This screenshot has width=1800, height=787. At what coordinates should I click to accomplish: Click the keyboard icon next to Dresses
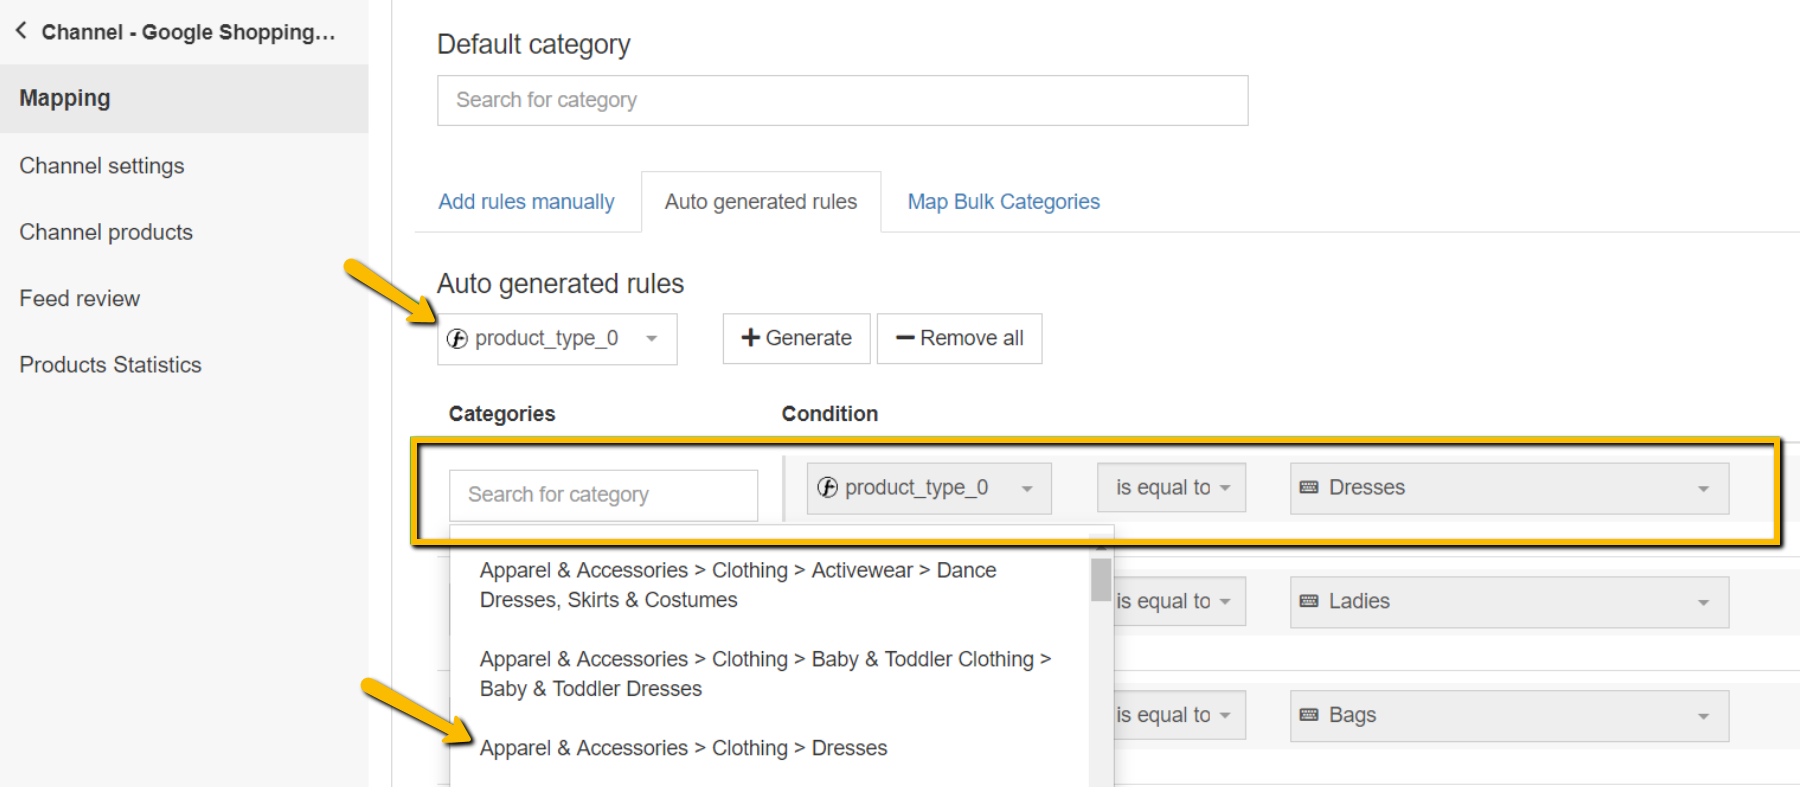click(x=1309, y=487)
